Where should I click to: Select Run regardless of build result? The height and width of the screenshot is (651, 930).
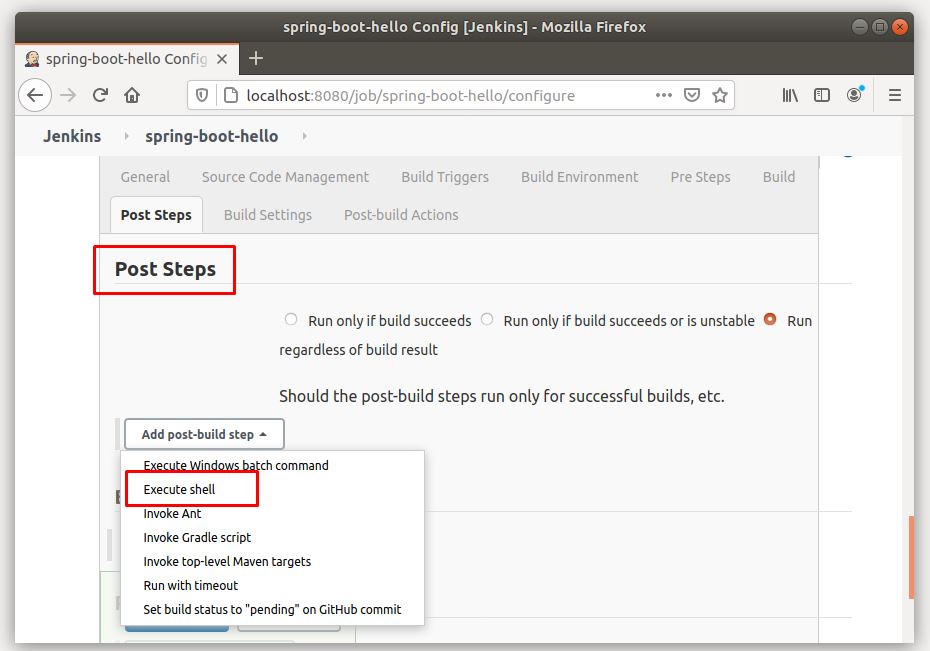[x=770, y=319]
